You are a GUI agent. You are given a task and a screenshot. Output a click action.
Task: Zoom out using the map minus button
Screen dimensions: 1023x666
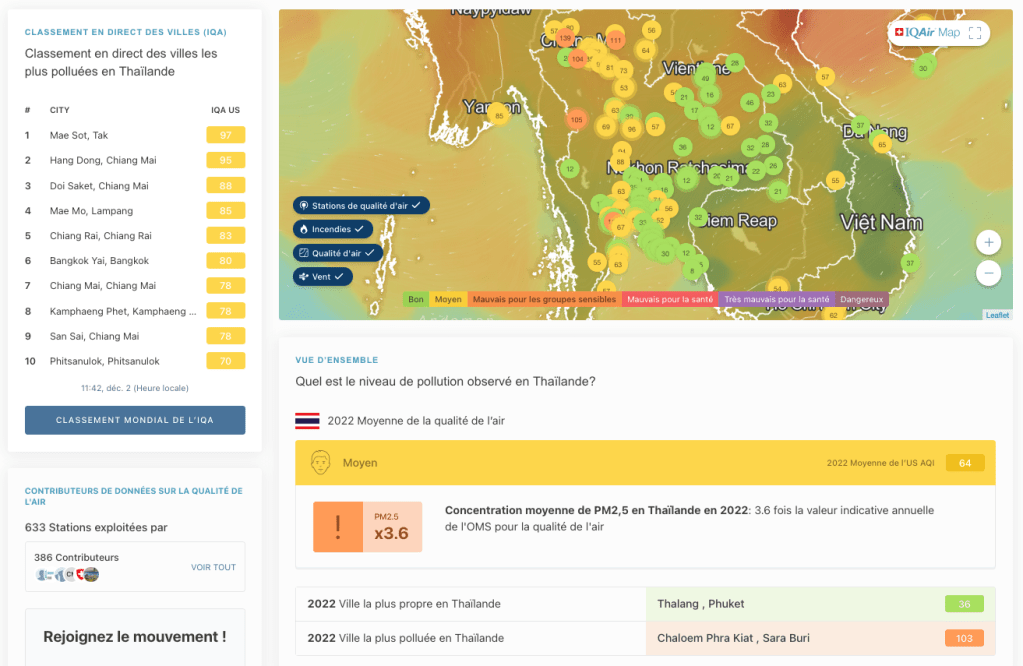[x=988, y=272]
